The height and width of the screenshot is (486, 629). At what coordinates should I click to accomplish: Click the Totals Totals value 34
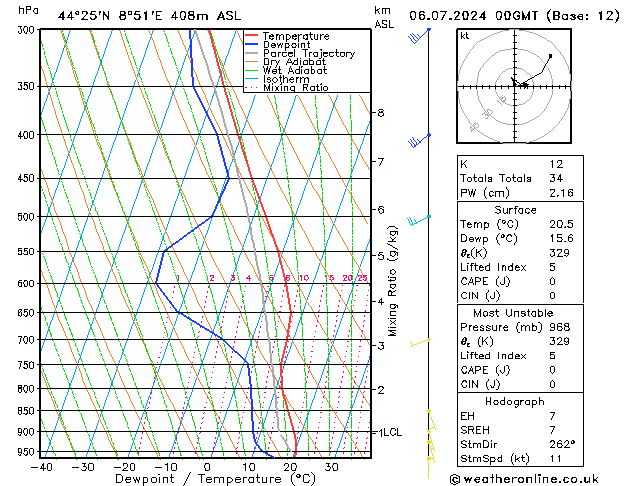556,178
